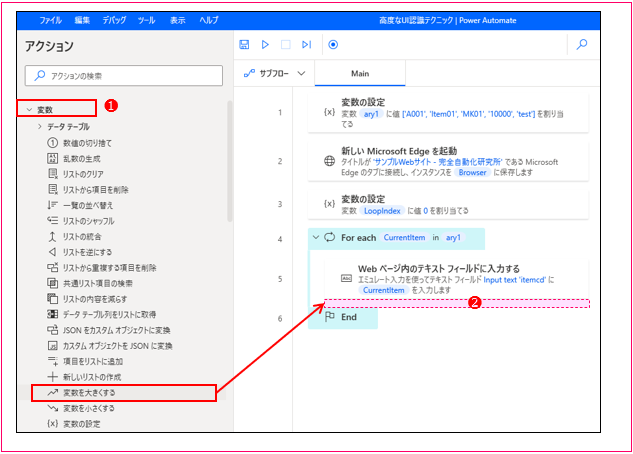Viewport: 633px width, 454px height.
Task: Click the LoopIndex variable in step 3
Action: click(382, 211)
